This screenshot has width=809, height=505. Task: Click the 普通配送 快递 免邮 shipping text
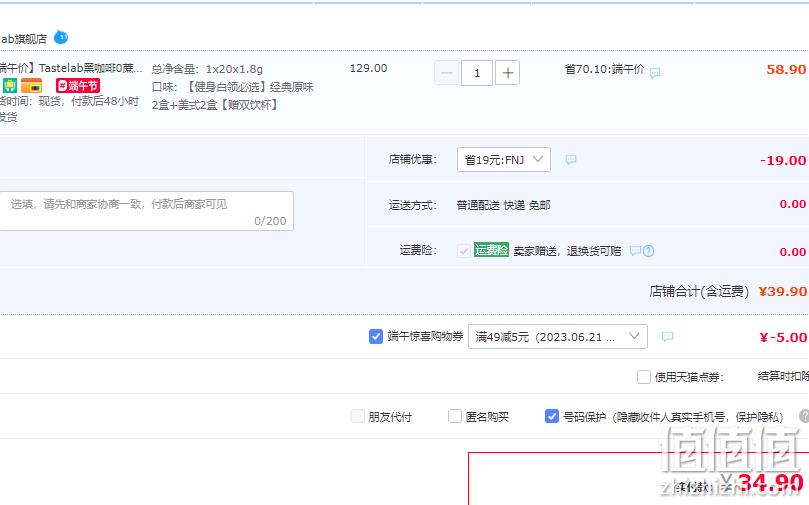coord(503,205)
